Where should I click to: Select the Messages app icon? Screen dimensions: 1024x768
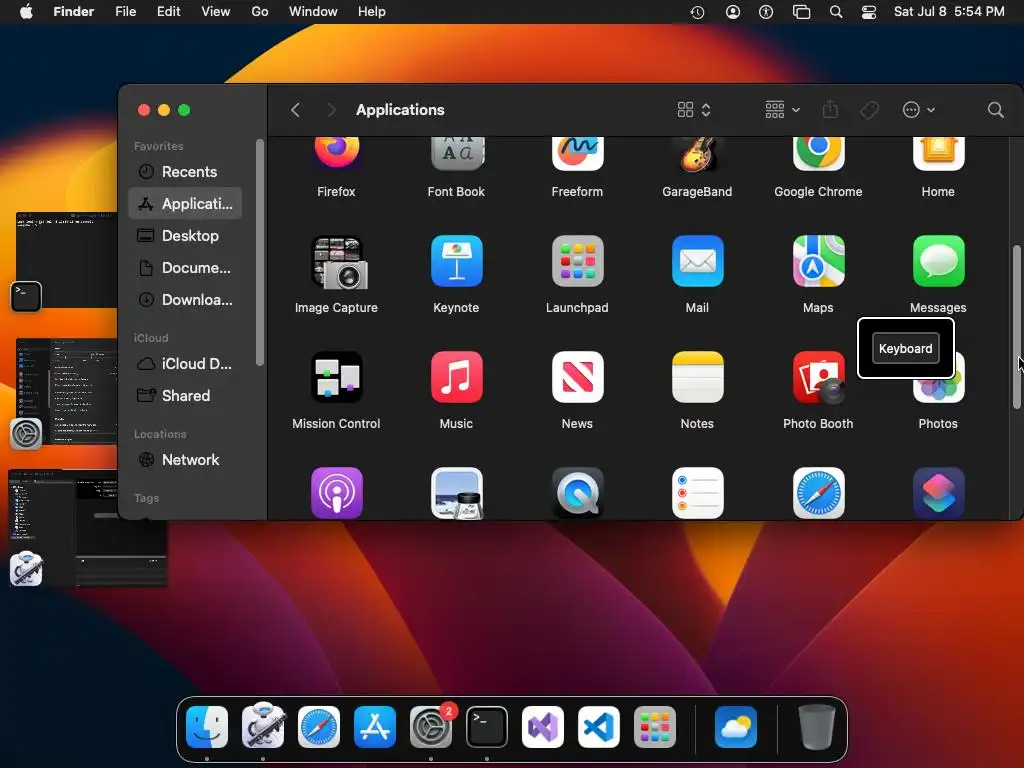938,261
